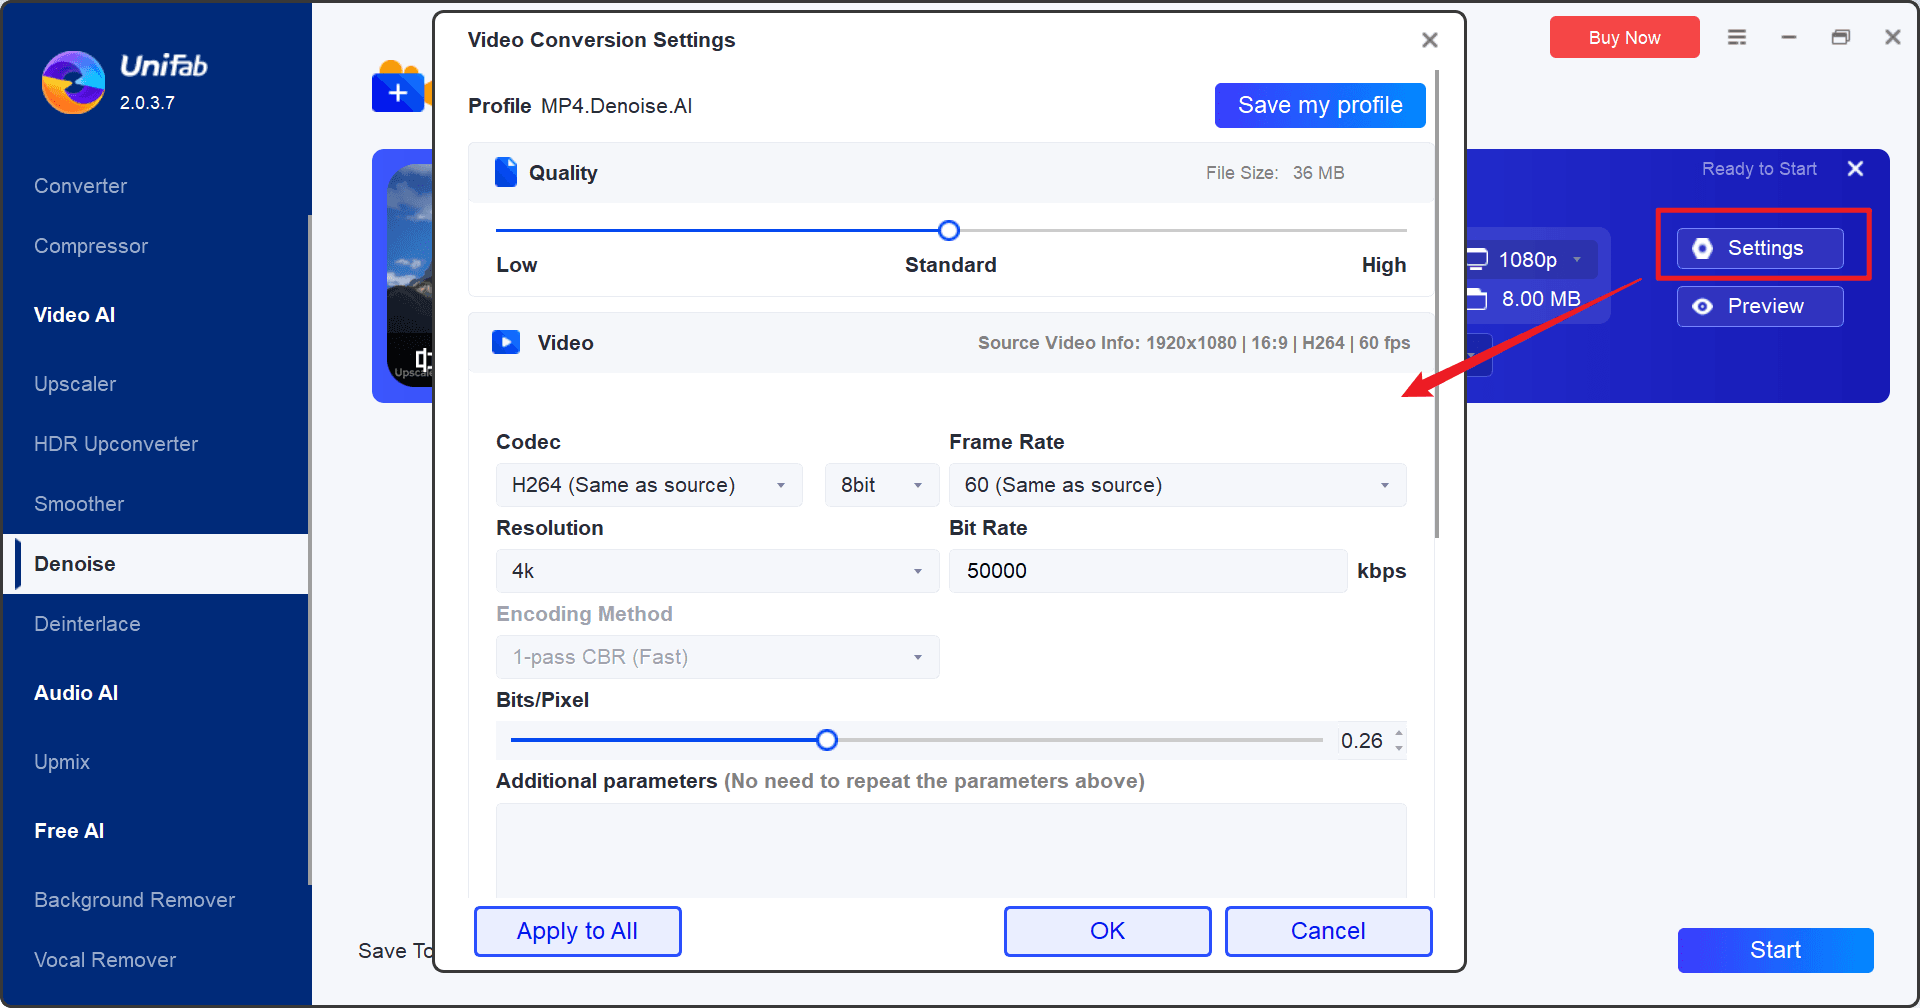Click the add file plus icon
The width and height of the screenshot is (1920, 1008).
[398, 93]
